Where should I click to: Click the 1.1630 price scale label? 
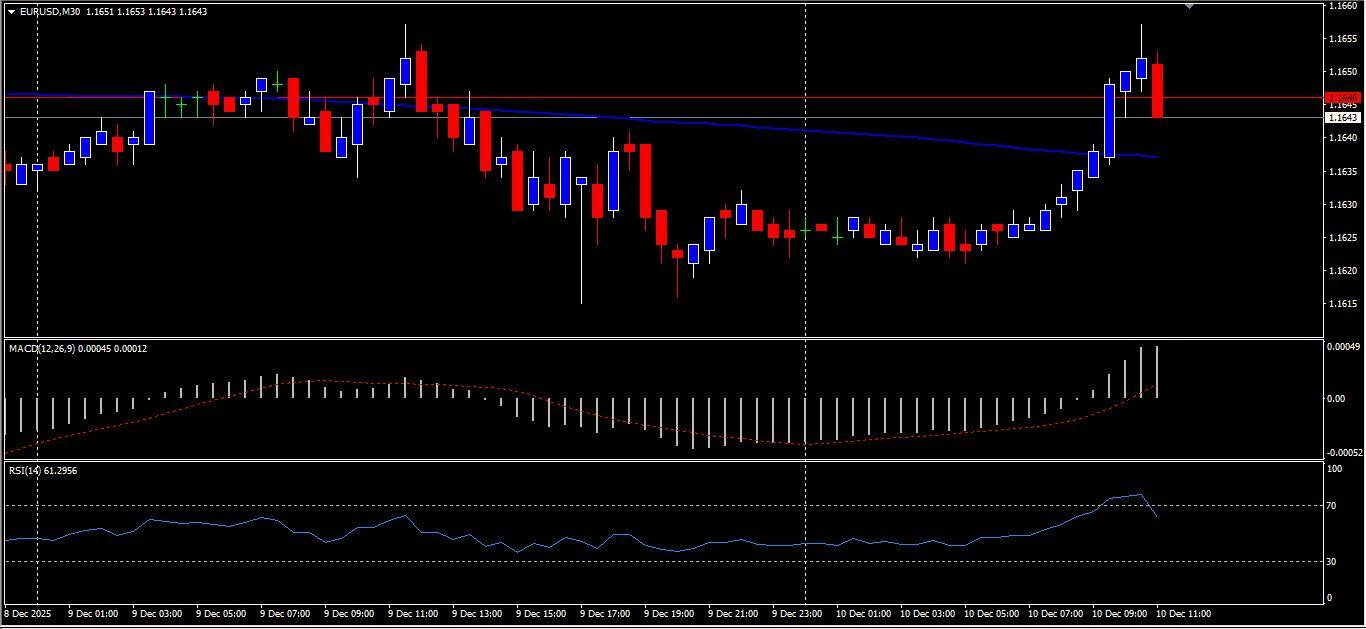click(x=1342, y=204)
